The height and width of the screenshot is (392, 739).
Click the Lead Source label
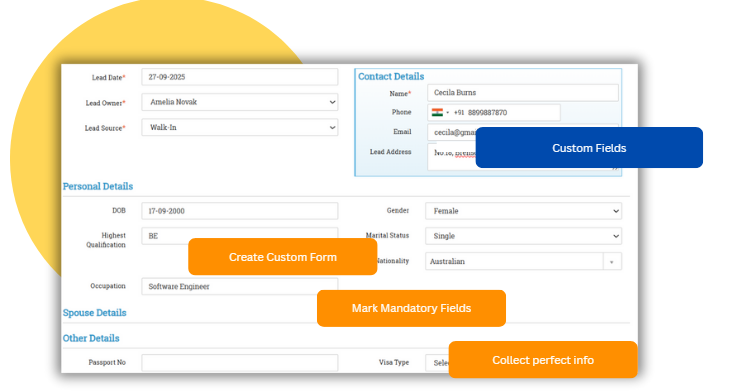pos(105,128)
